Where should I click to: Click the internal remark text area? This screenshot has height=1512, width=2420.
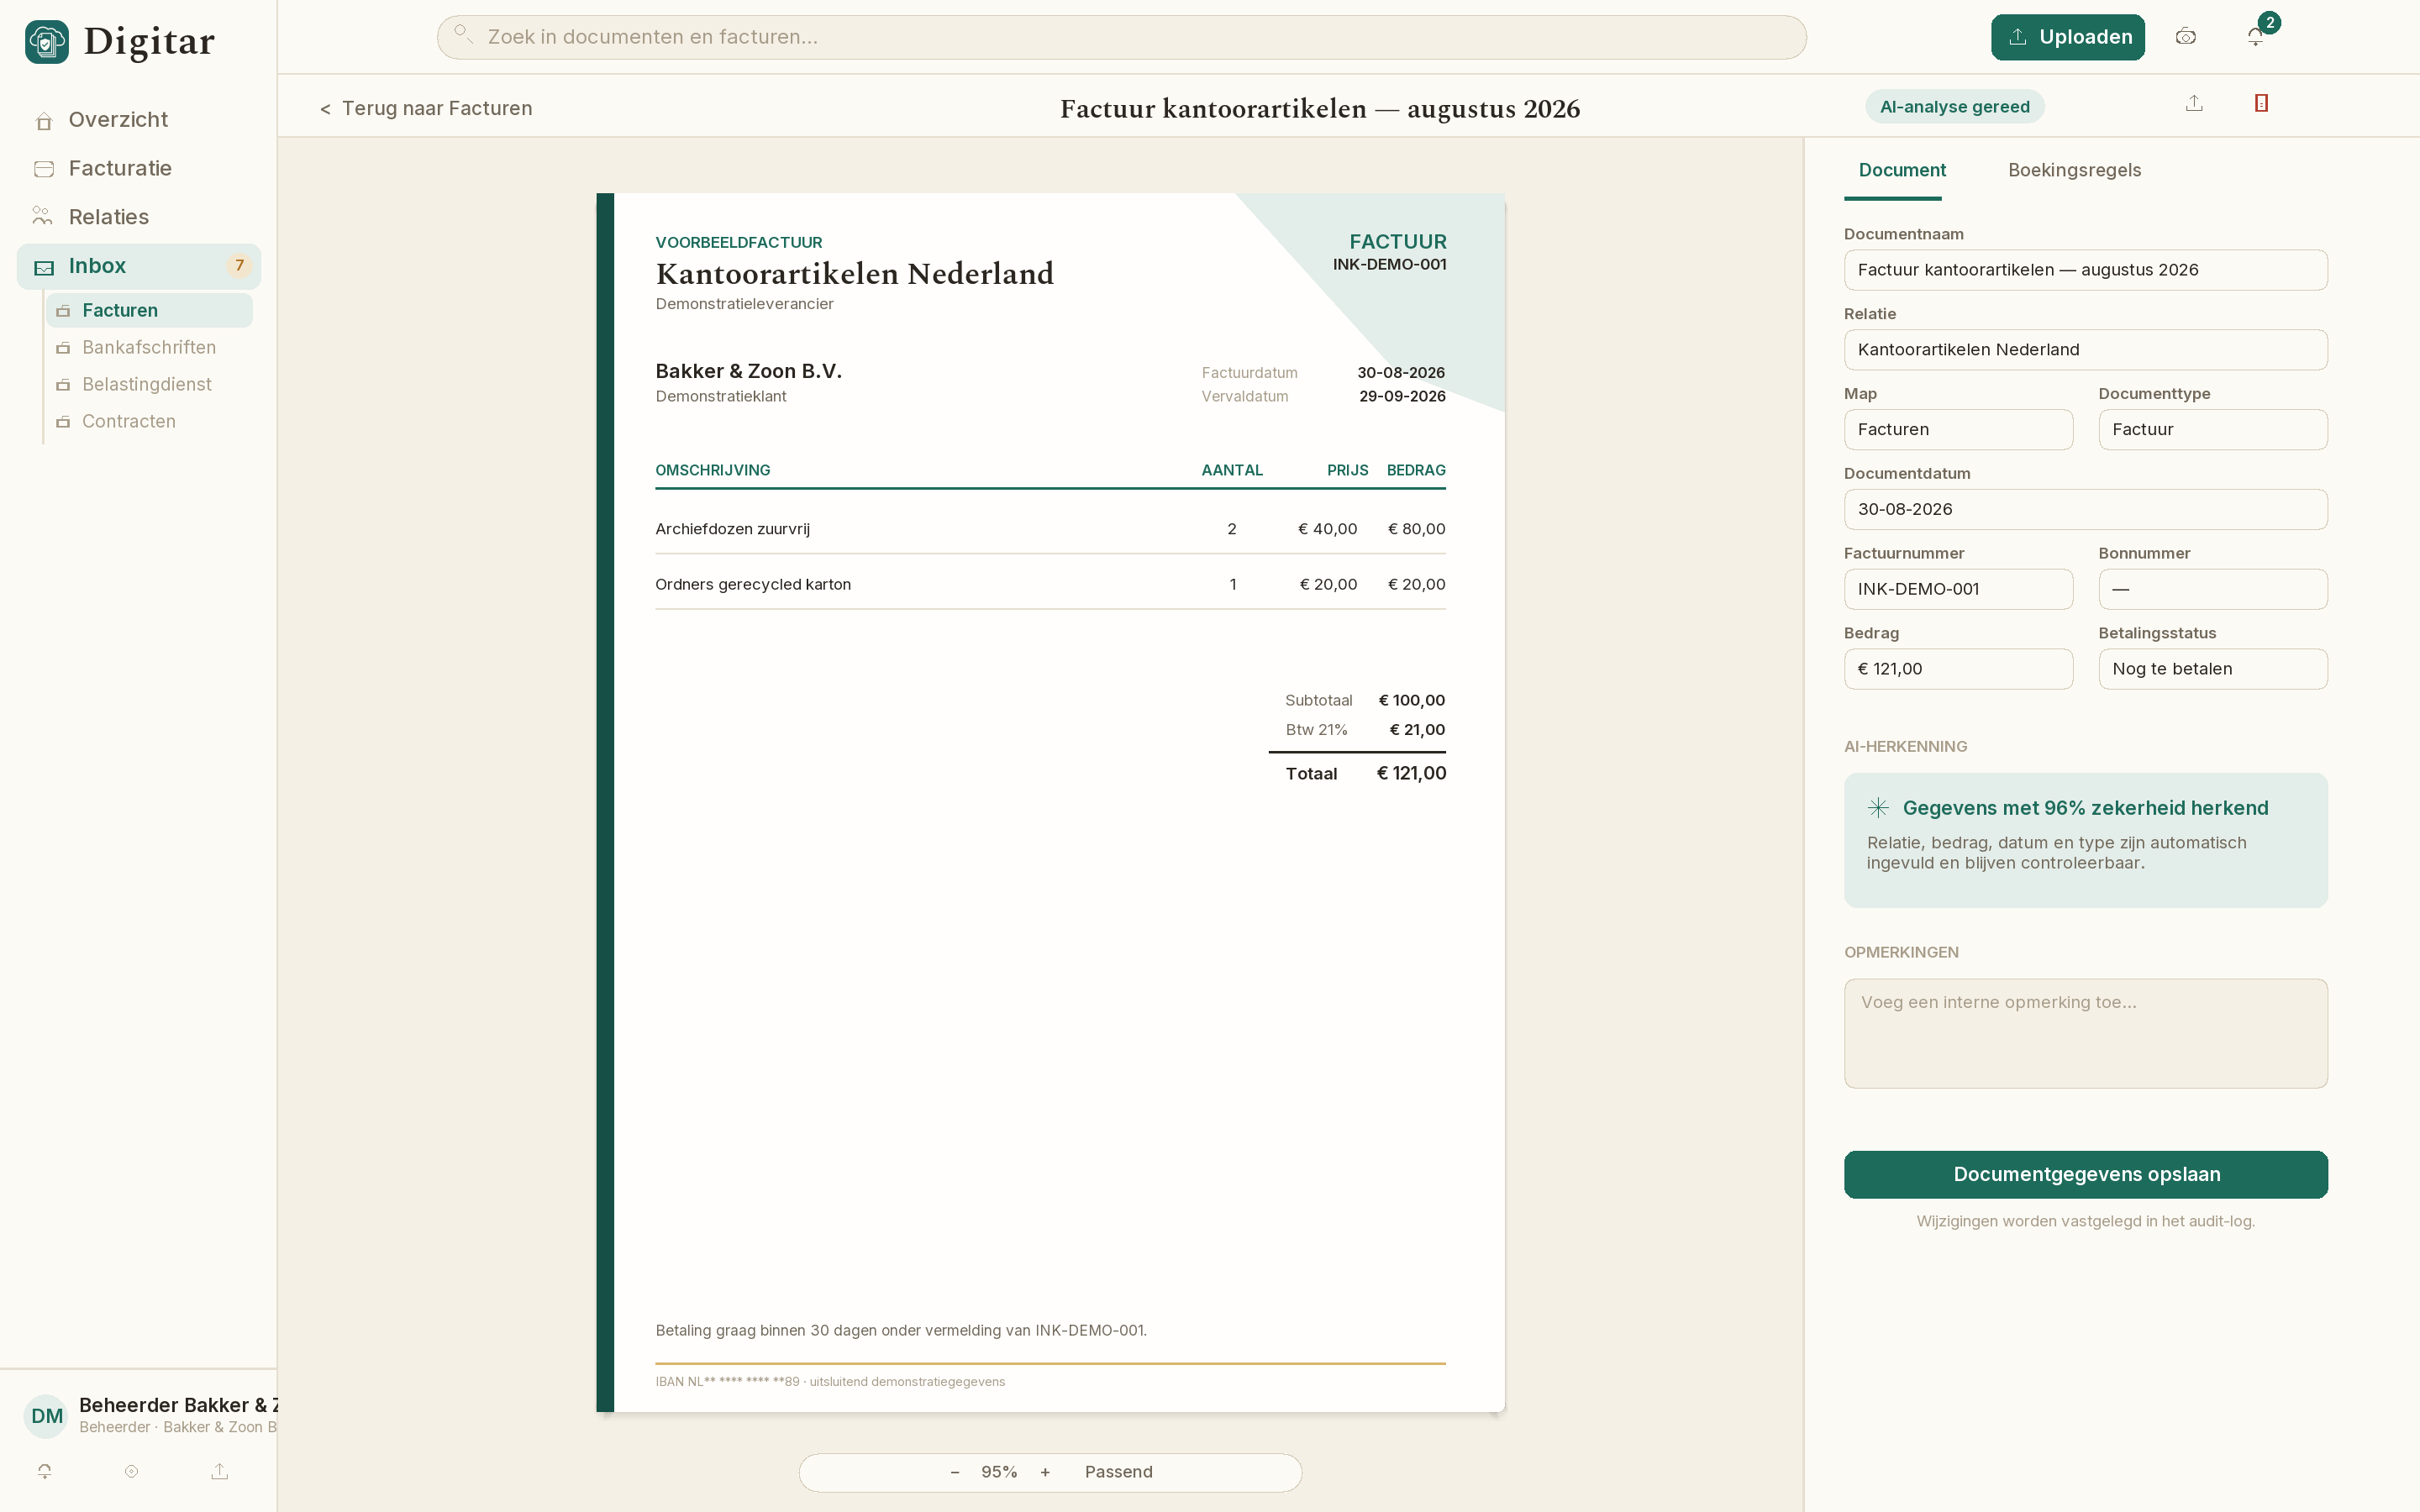tap(2085, 1033)
